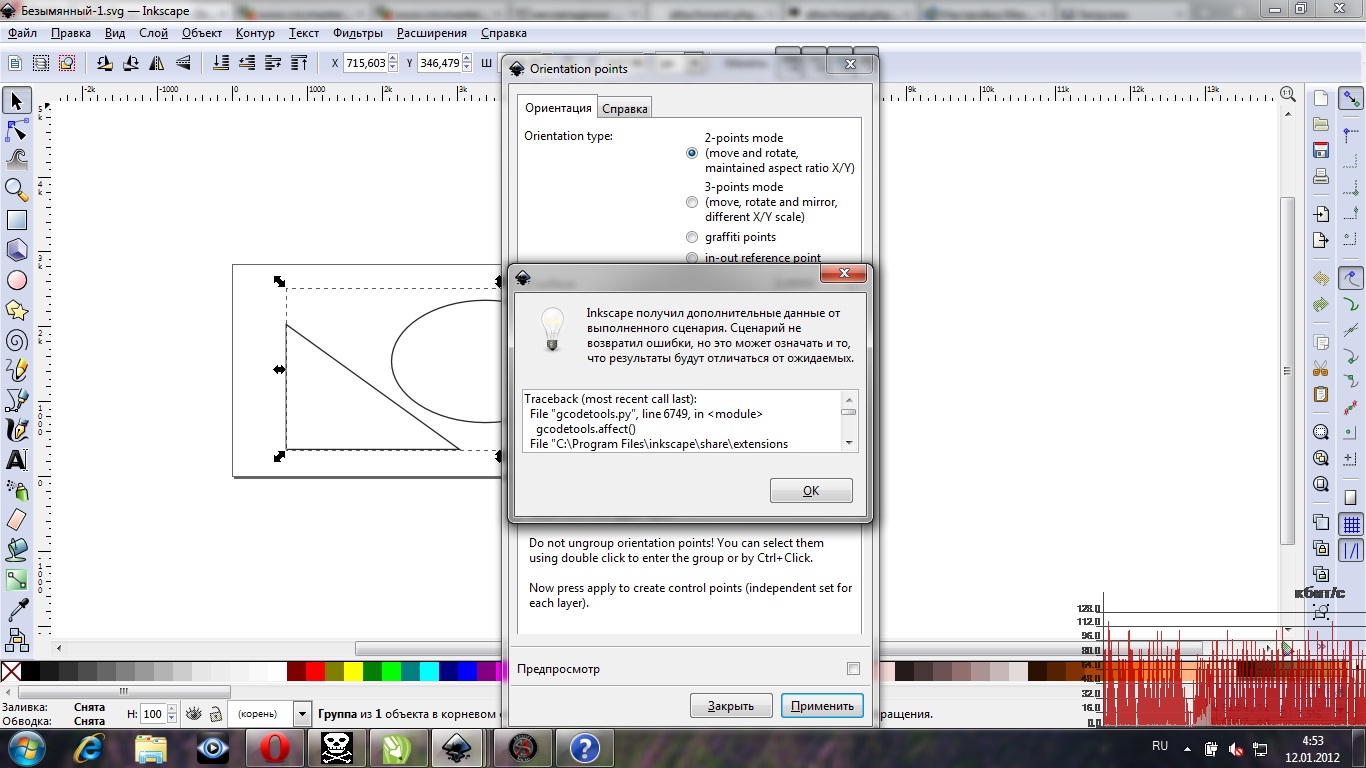Click the Cut scissors icon

click(1321, 367)
